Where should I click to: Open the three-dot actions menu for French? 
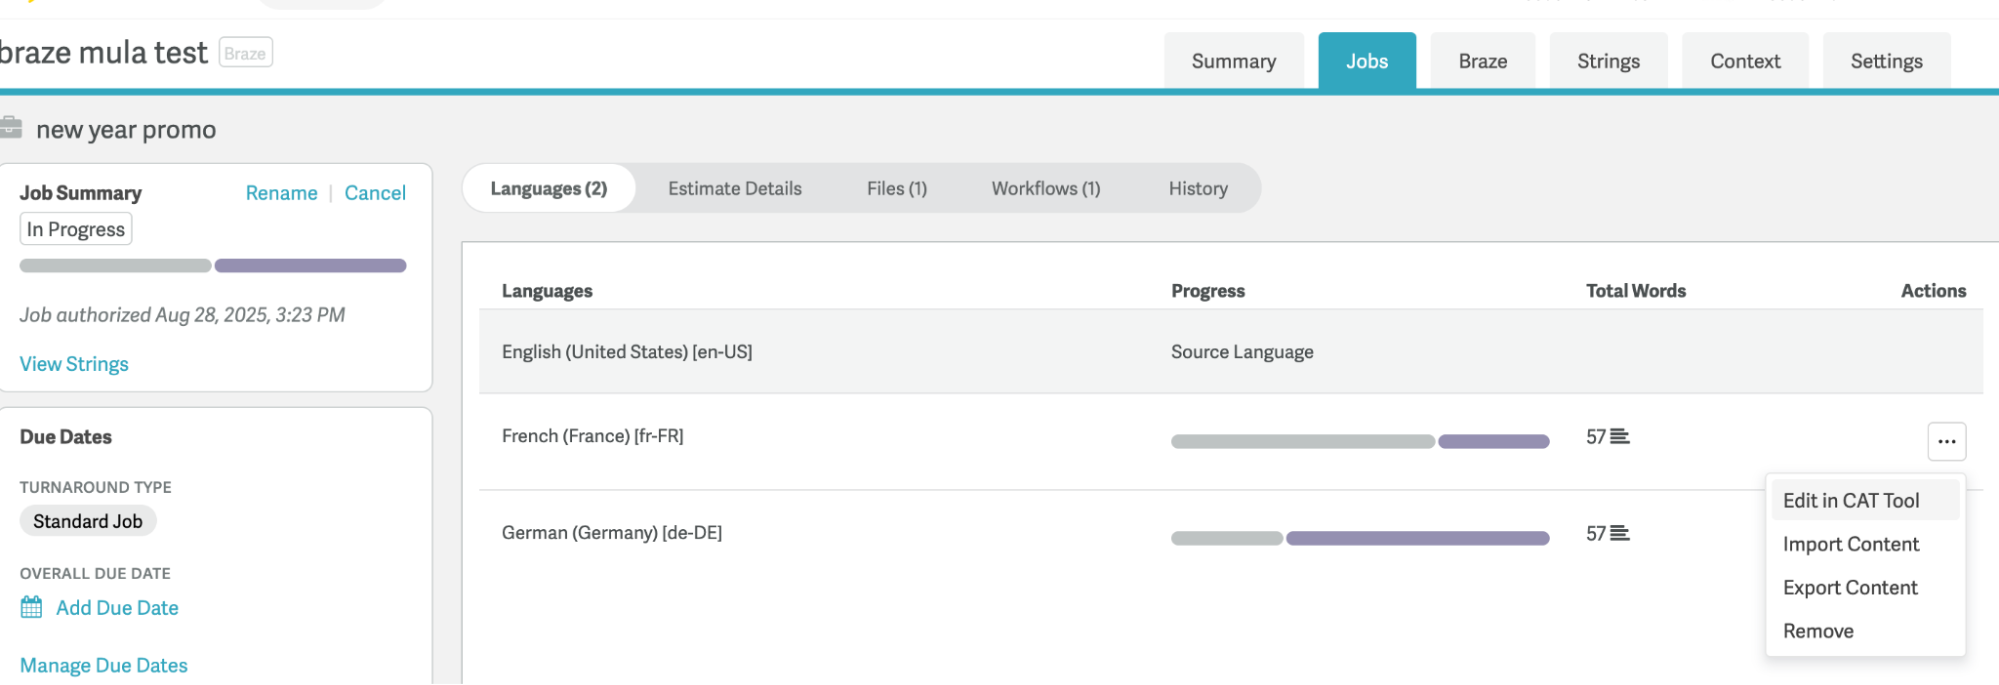pos(1946,441)
